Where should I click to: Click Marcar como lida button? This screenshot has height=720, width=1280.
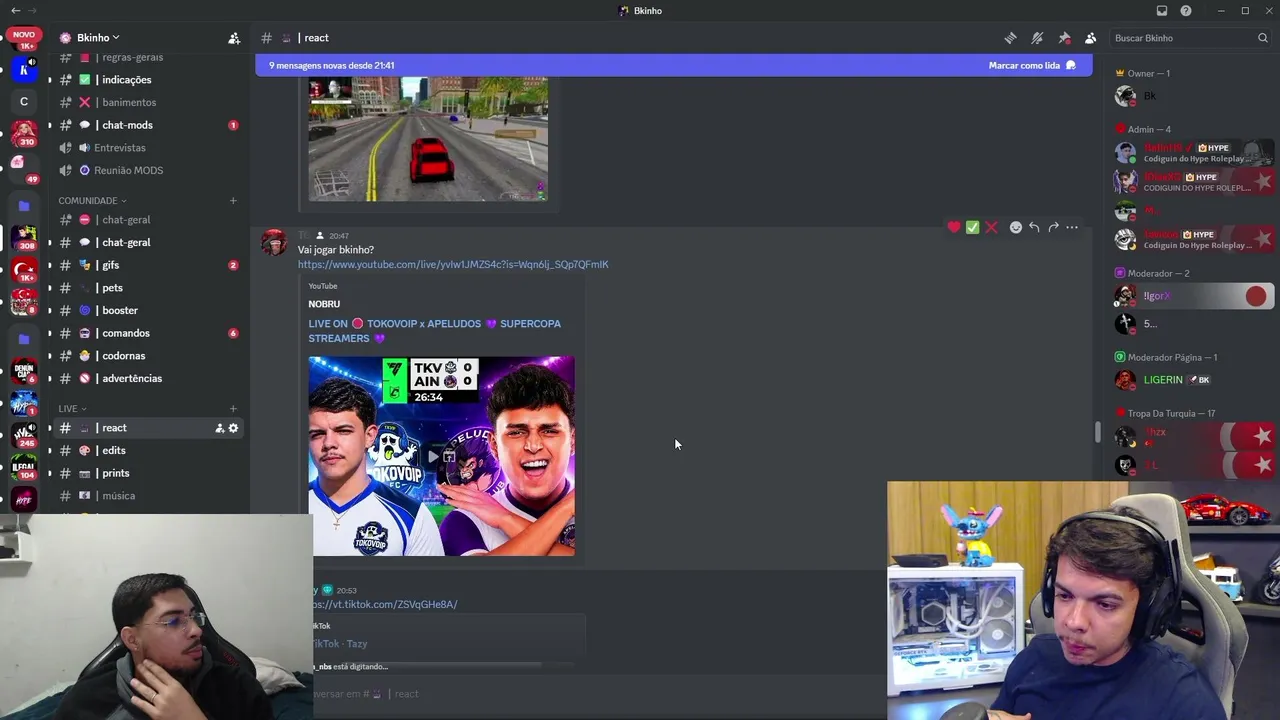[1032, 65]
